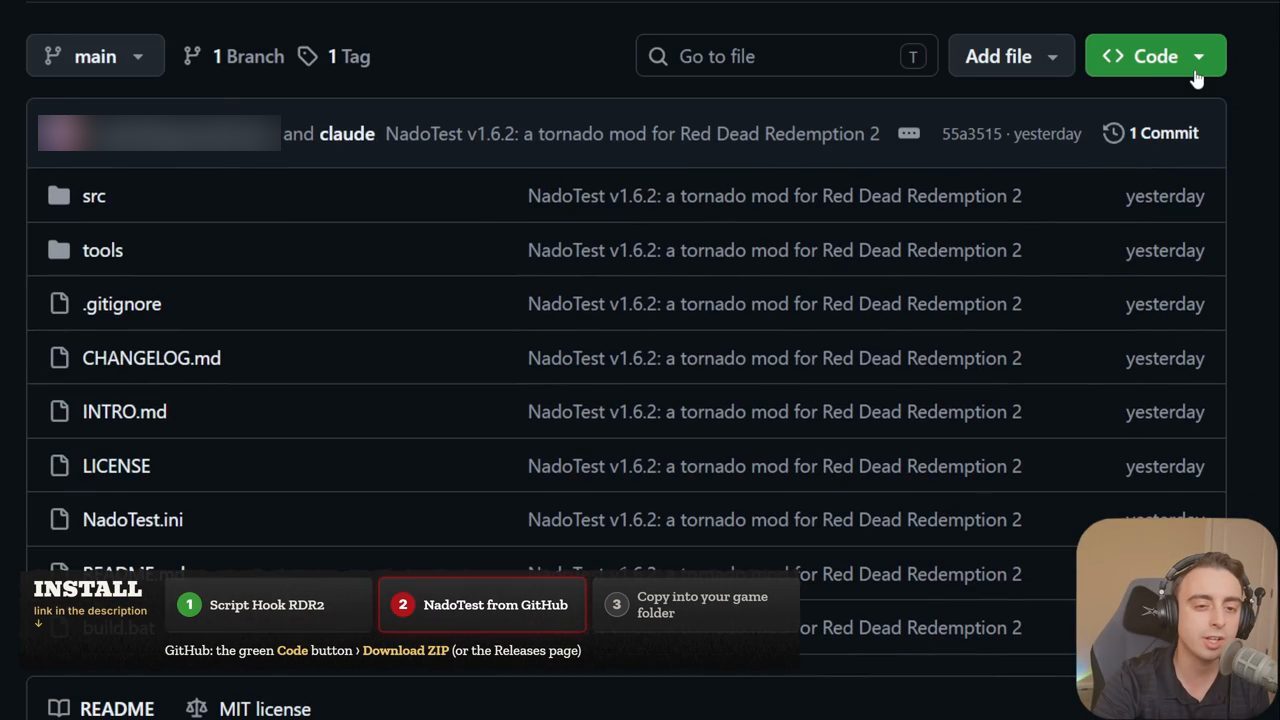1280x720 pixels.
Task: Click the clock history icon beside 1 Commit
Action: pyautogui.click(x=1113, y=133)
